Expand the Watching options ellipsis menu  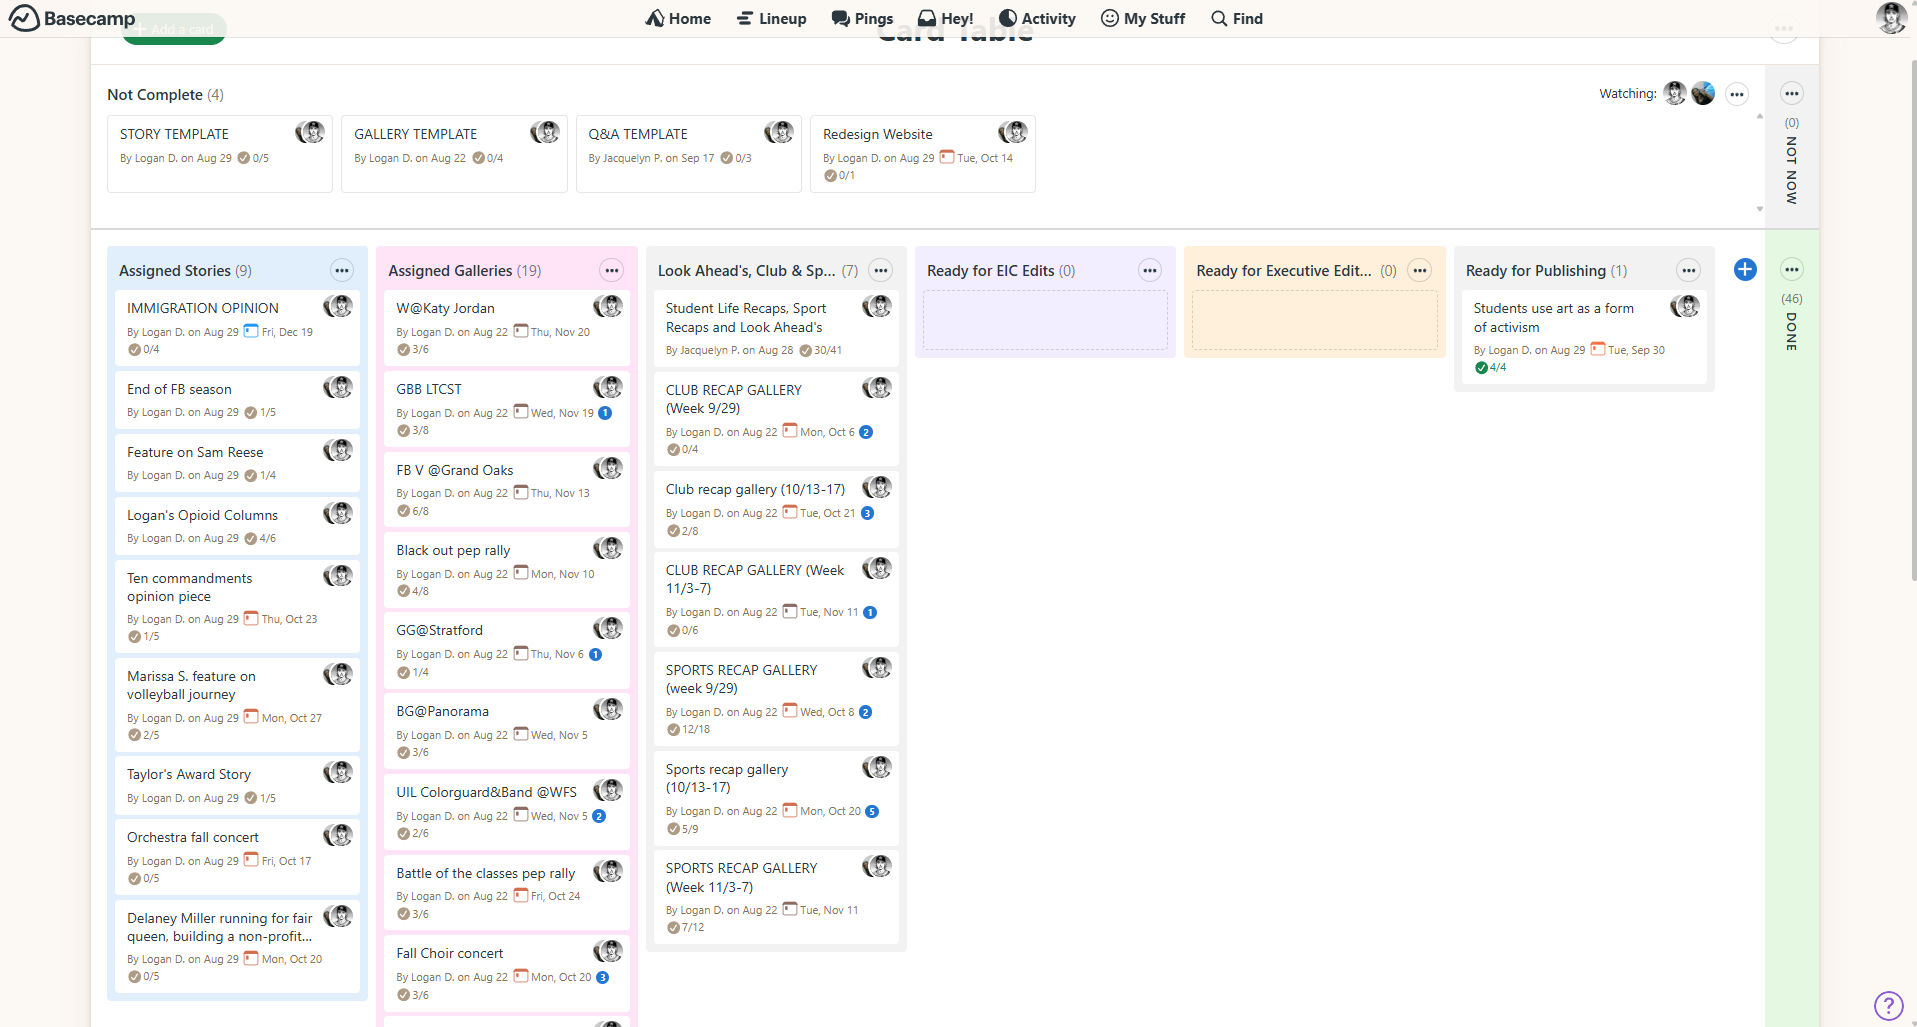click(x=1737, y=95)
